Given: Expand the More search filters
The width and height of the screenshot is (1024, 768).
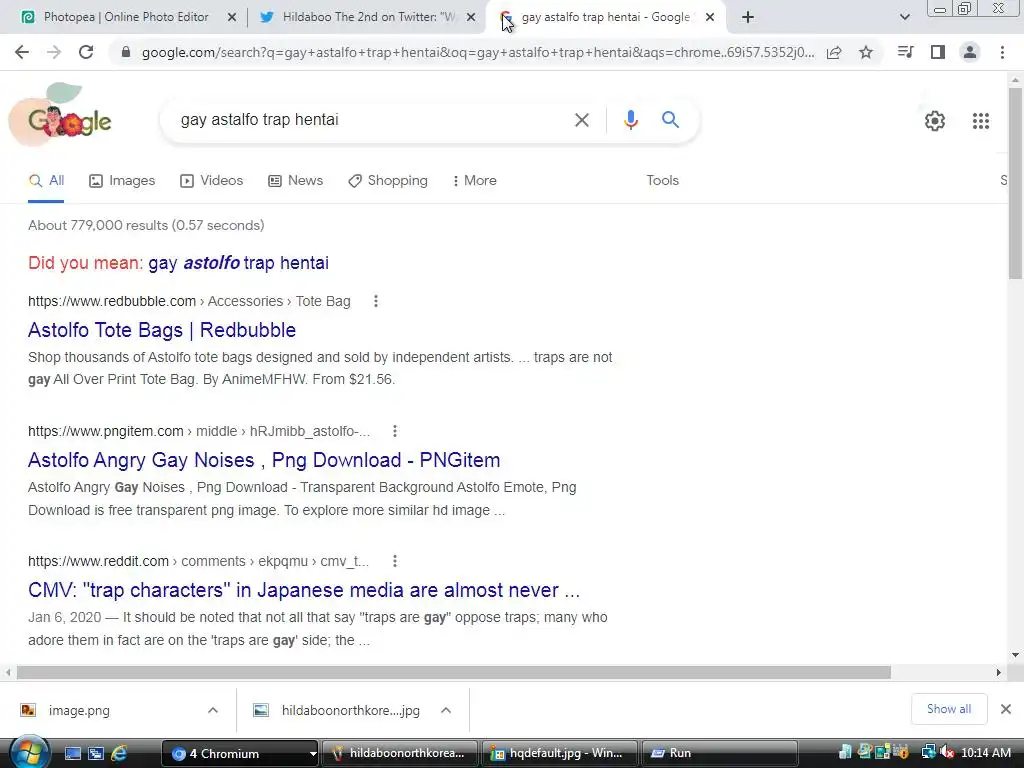Looking at the screenshot, I should click(475, 181).
